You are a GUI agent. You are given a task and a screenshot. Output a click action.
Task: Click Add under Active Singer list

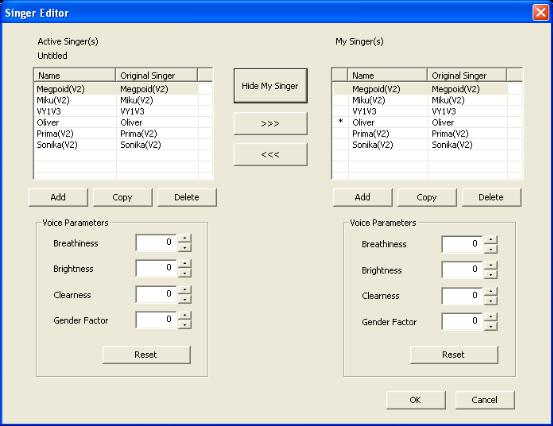[x=58, y=197]
